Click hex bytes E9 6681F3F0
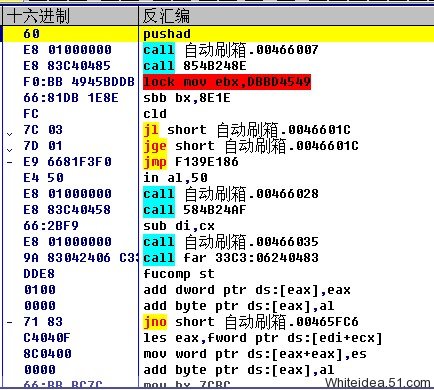The image size is (434, 390). pos(67,162)
